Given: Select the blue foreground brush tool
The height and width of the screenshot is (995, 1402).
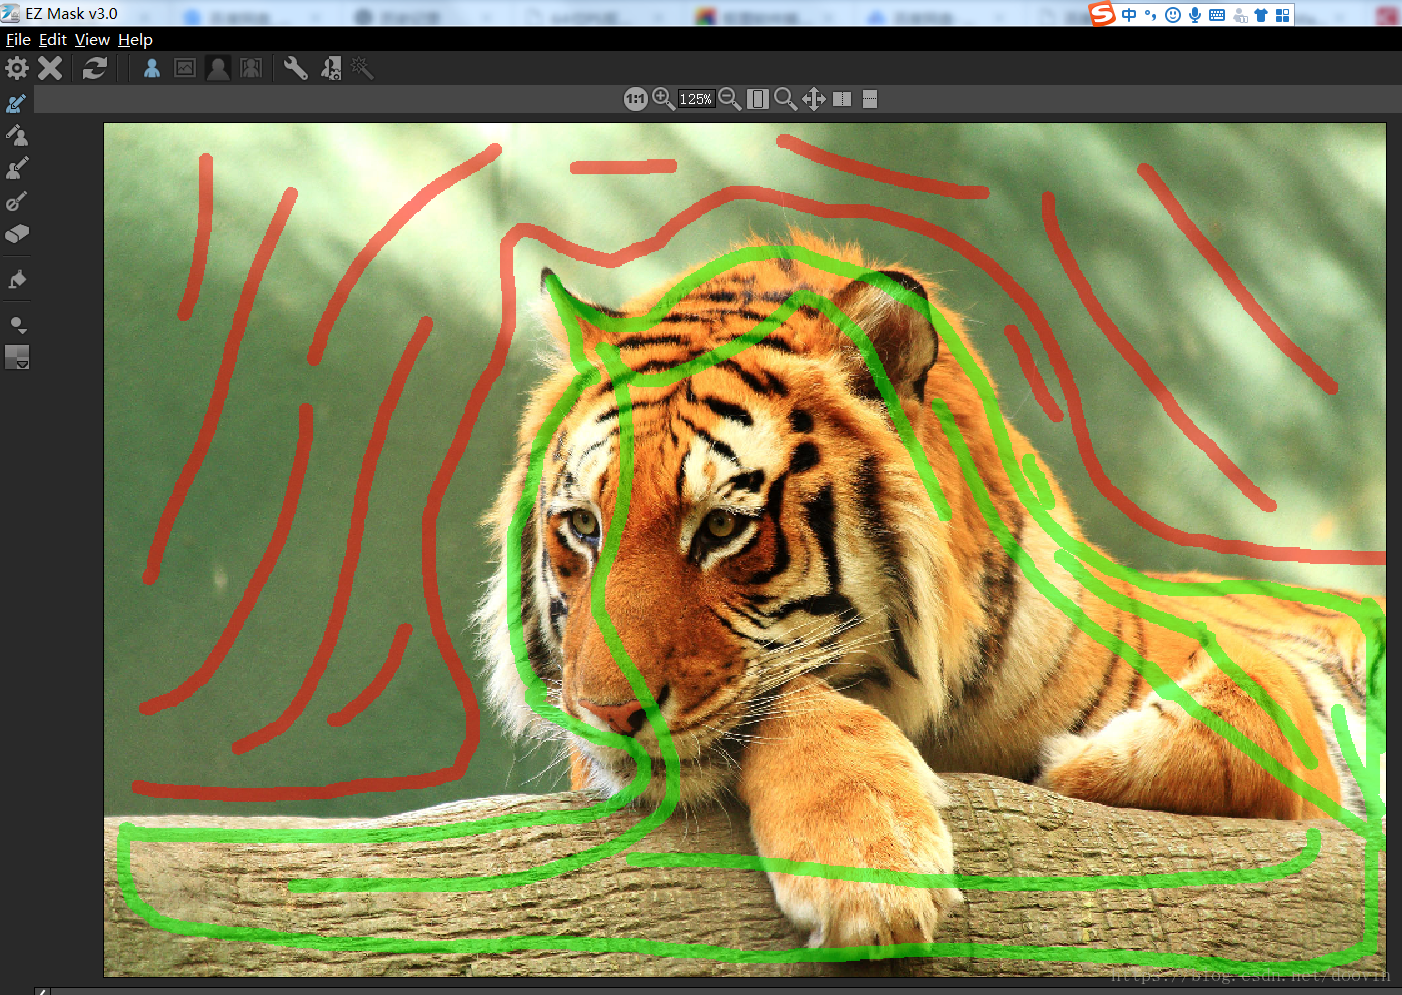Looking at the screenshot, I should pos(17,103).
